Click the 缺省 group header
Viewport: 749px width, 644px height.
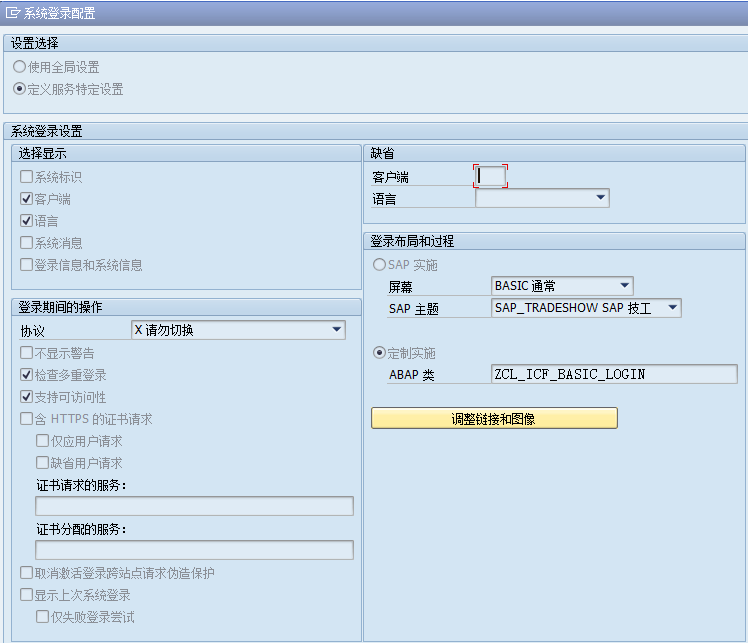pyautogui.click(x=383, y=153)
